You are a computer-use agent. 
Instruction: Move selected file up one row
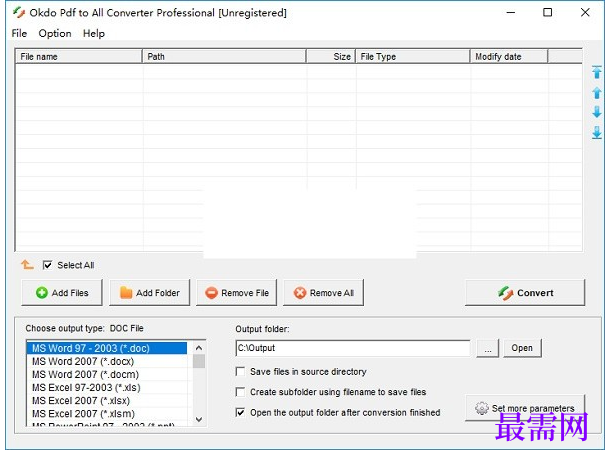[597, 93]
